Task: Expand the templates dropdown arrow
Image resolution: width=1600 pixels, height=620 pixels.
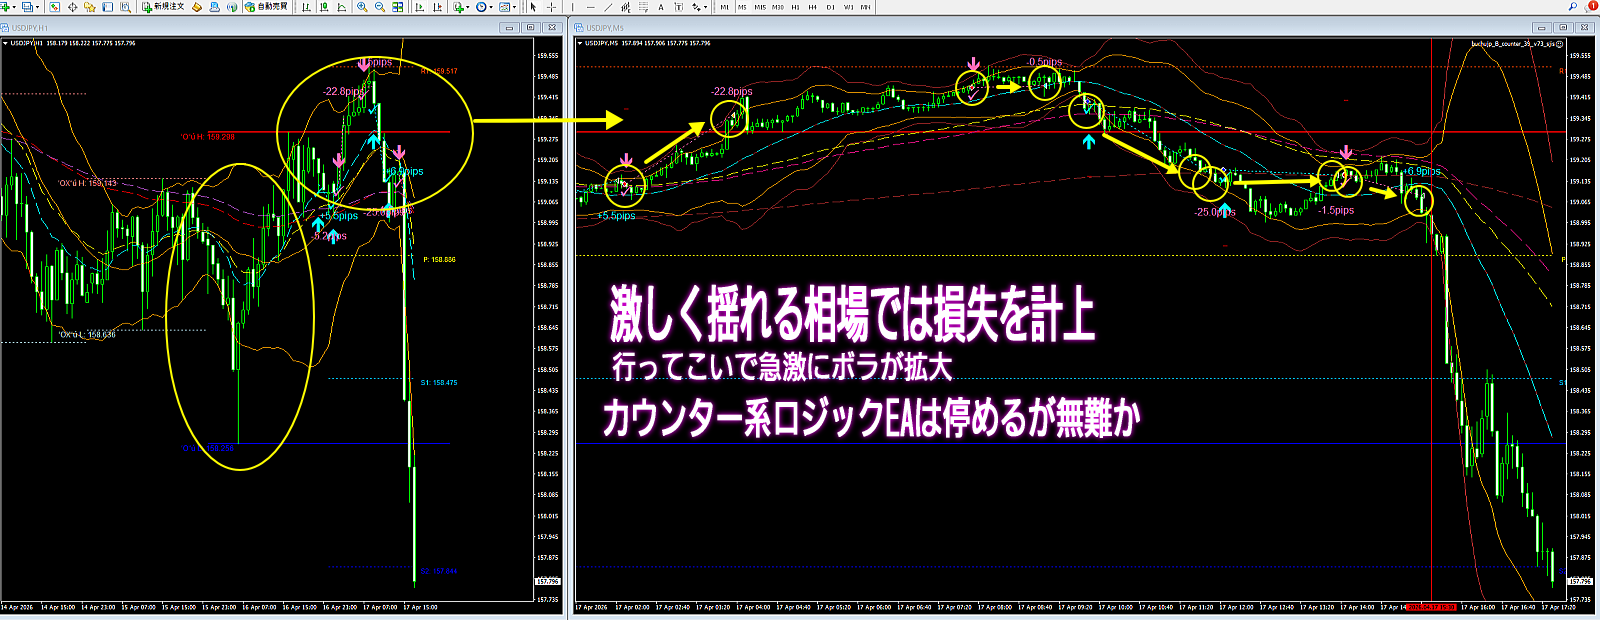Action: pos(516,7)
